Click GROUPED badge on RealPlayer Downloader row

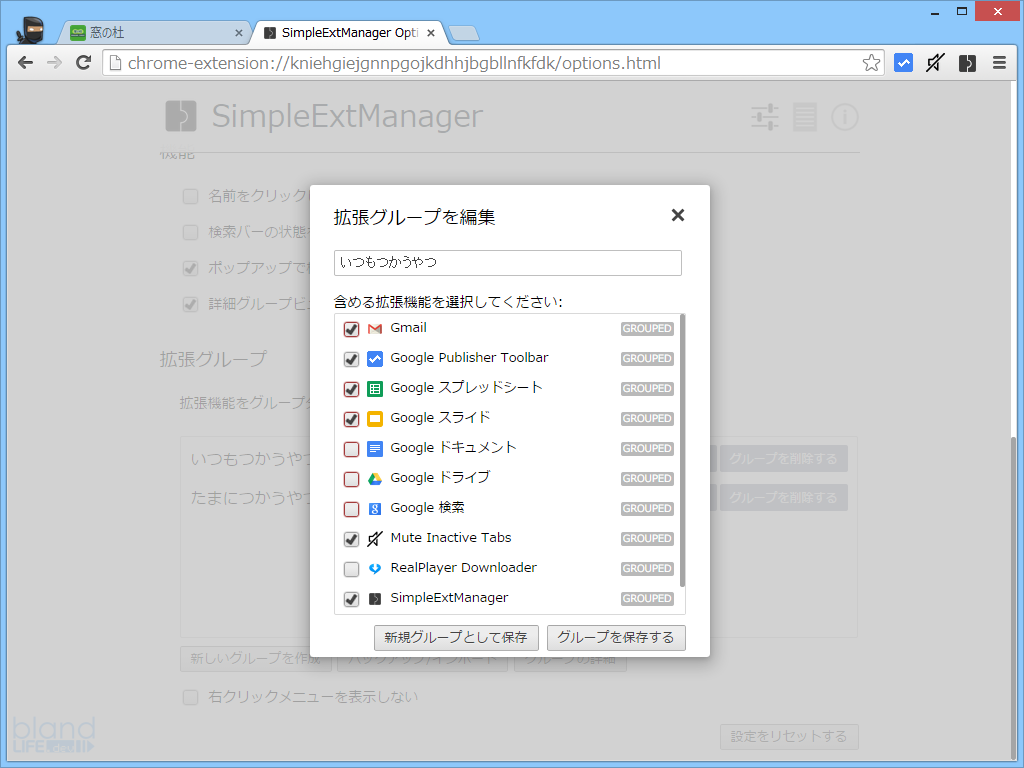tap(647, 568)
